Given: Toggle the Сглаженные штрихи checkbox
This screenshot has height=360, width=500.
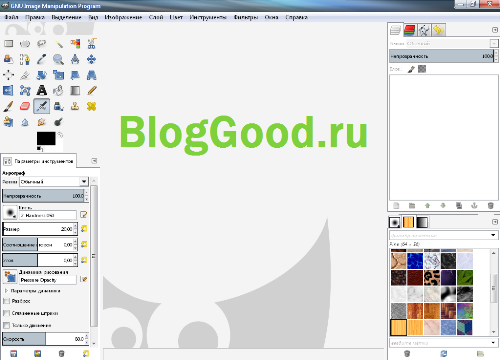Looking at the screenshot, I should pyautogui.click(x=6, y=313).
